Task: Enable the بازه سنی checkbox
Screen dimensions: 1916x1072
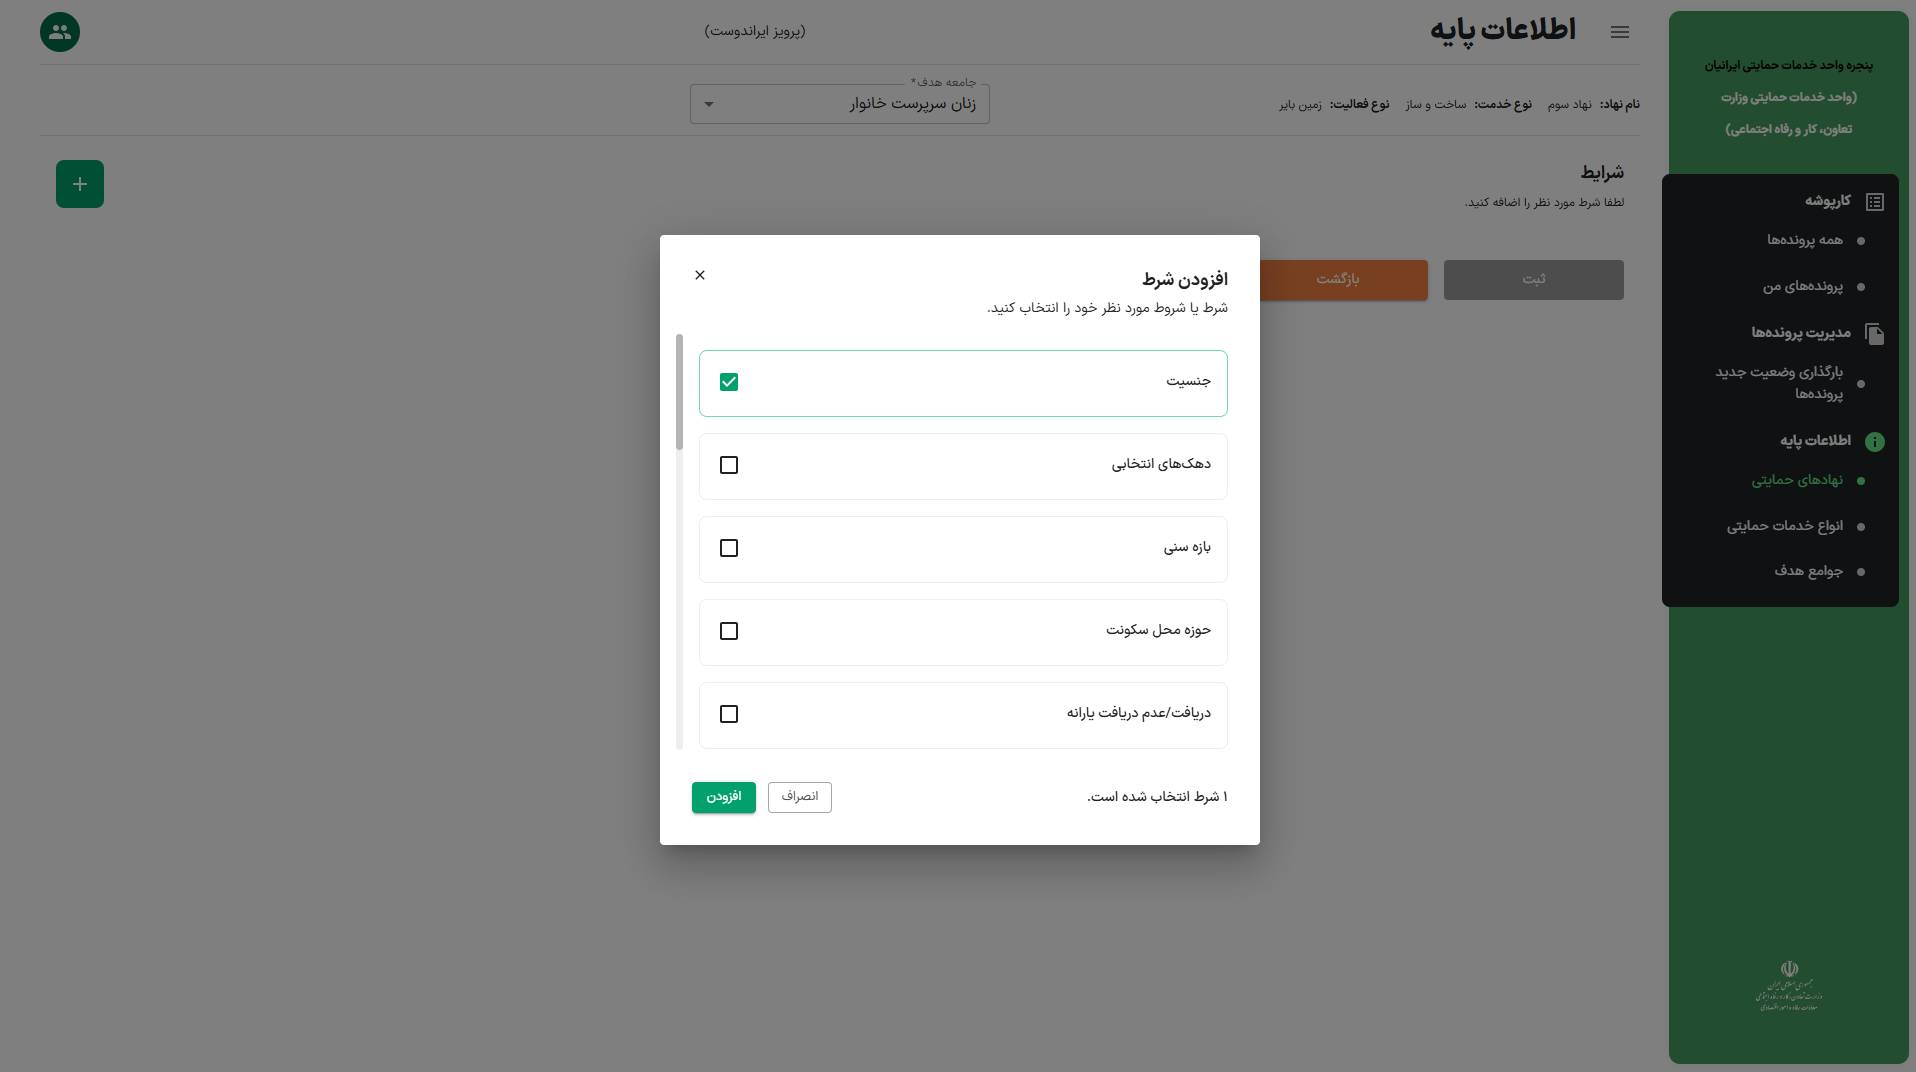Action: tap(729, 548)
